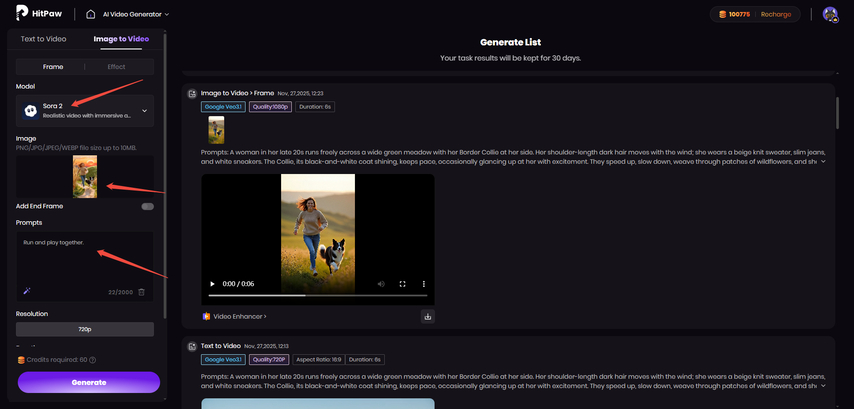Mute the video with the speaker icon

click(x=381, y=284)
